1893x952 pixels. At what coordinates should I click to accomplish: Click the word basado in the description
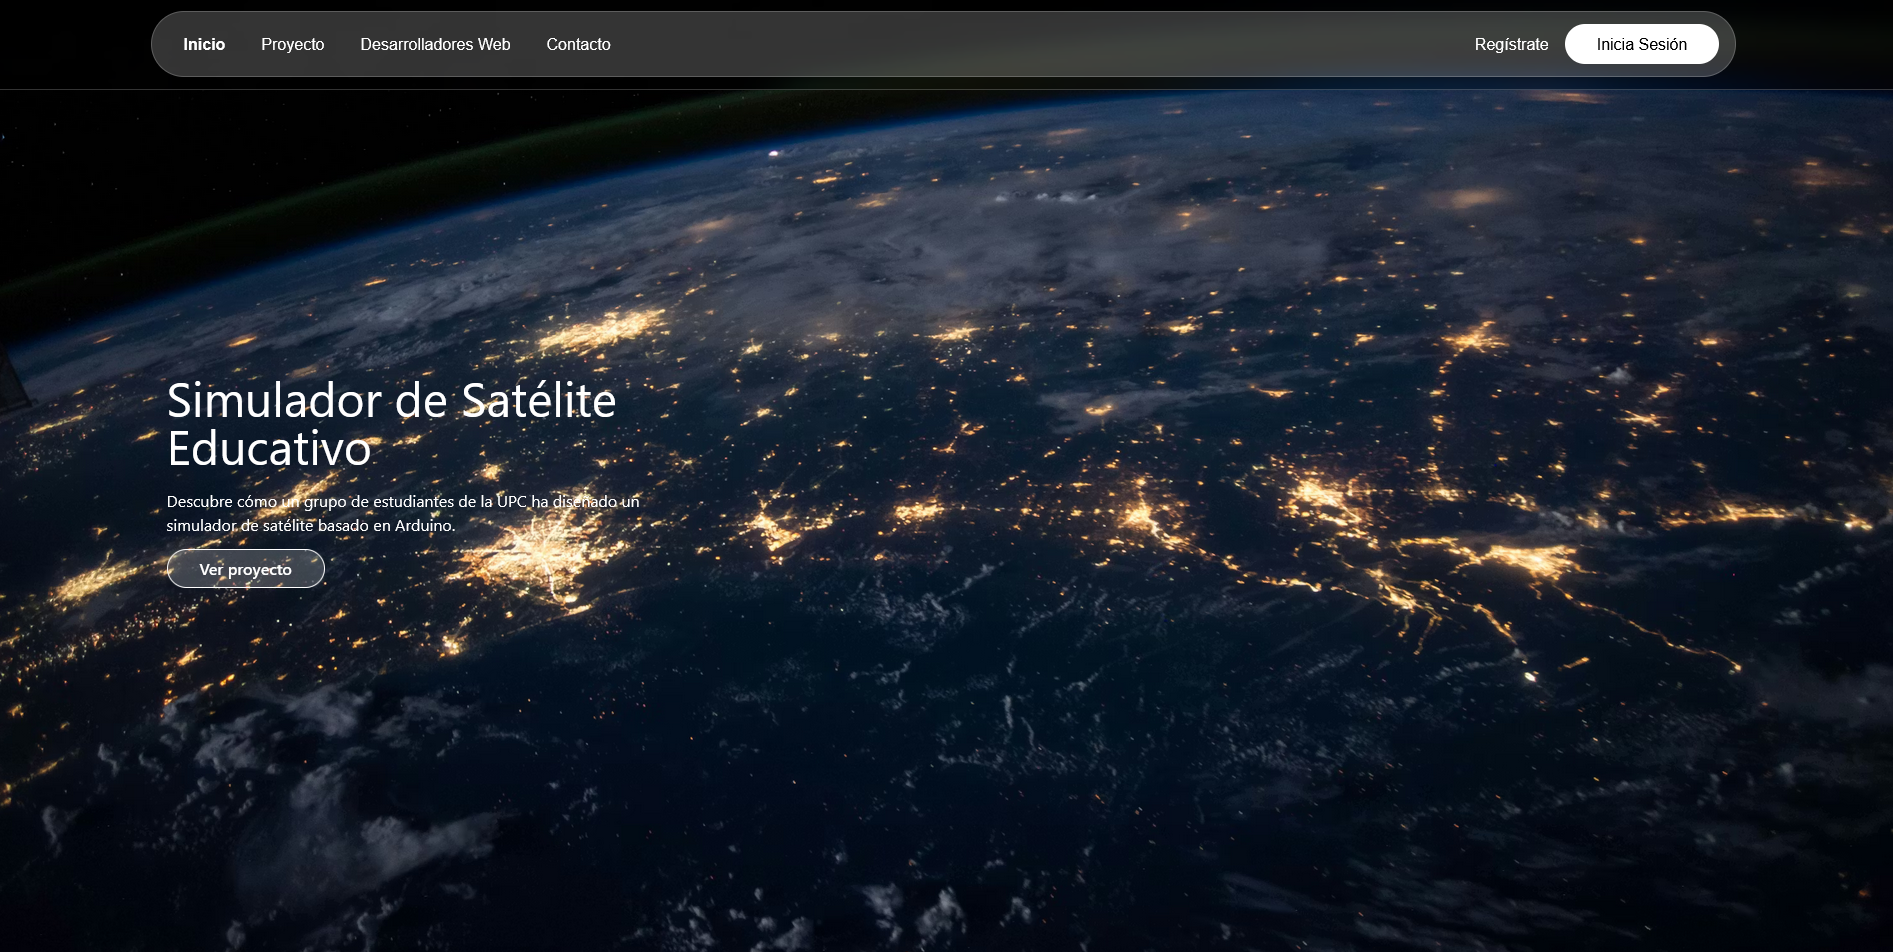point(343,525)
